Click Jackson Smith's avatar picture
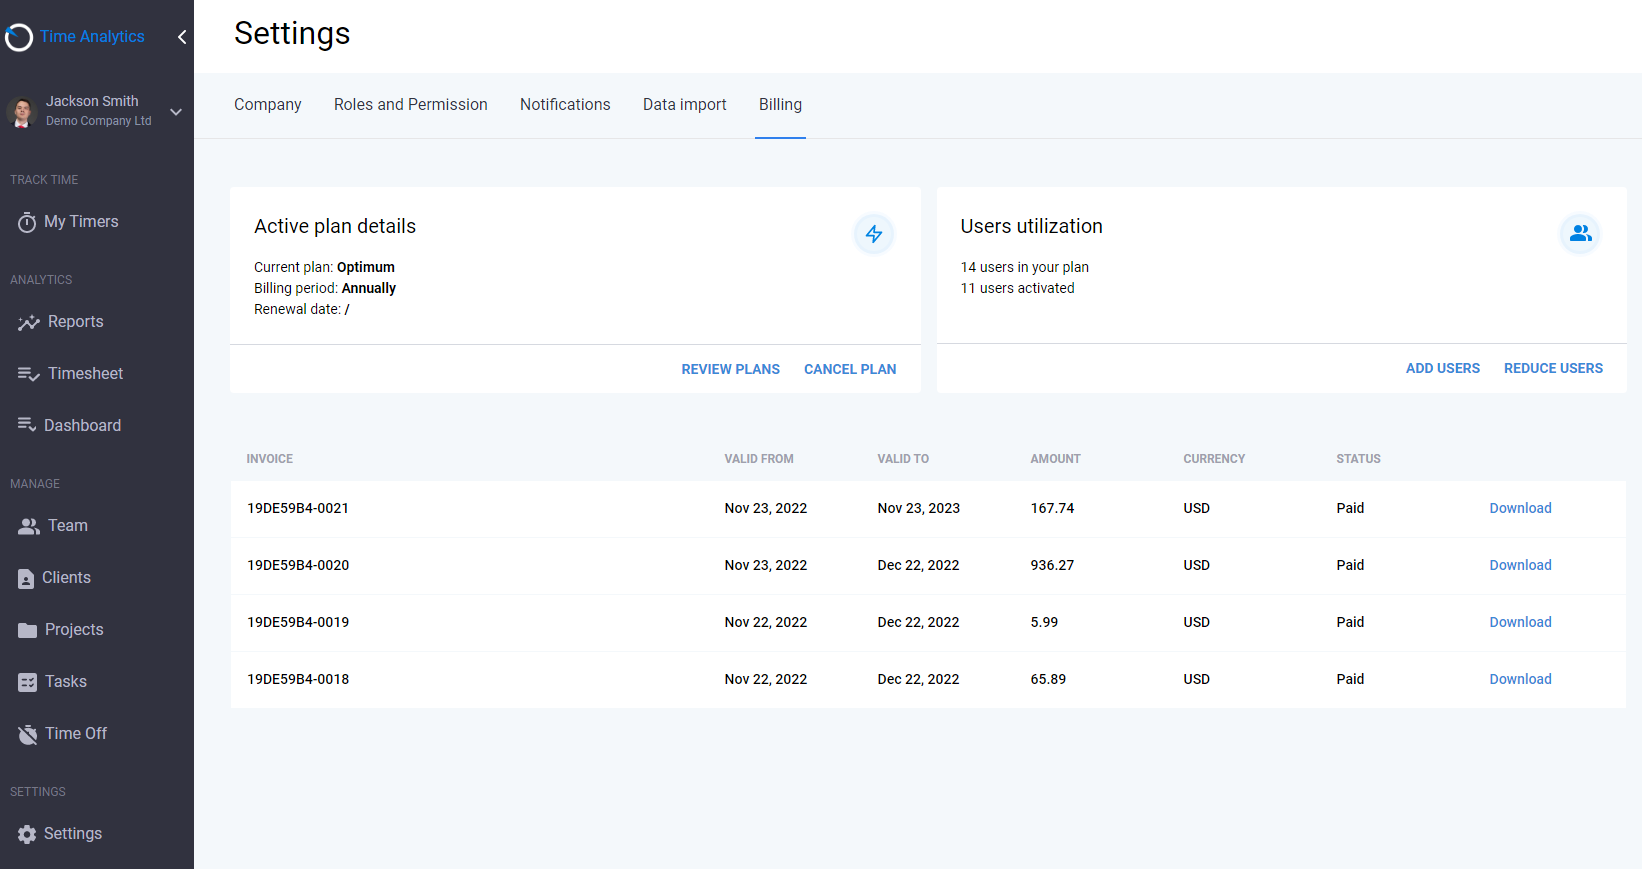 tap(22, 111)
